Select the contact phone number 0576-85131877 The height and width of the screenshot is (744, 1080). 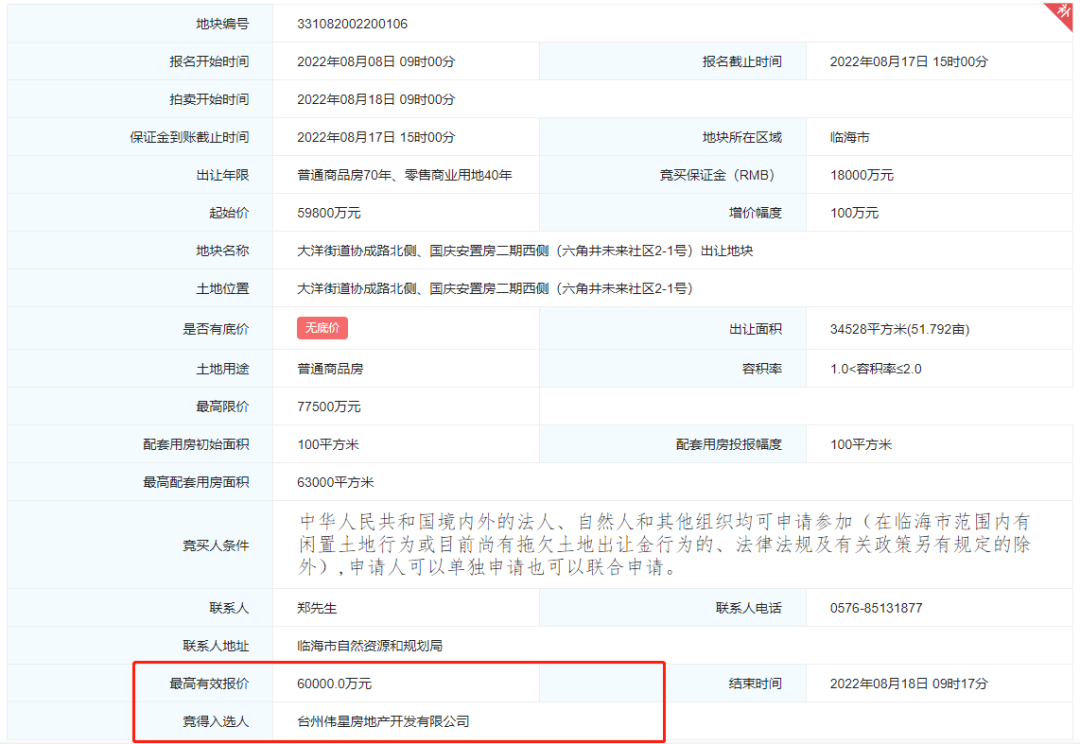click(x=876, y=608)
